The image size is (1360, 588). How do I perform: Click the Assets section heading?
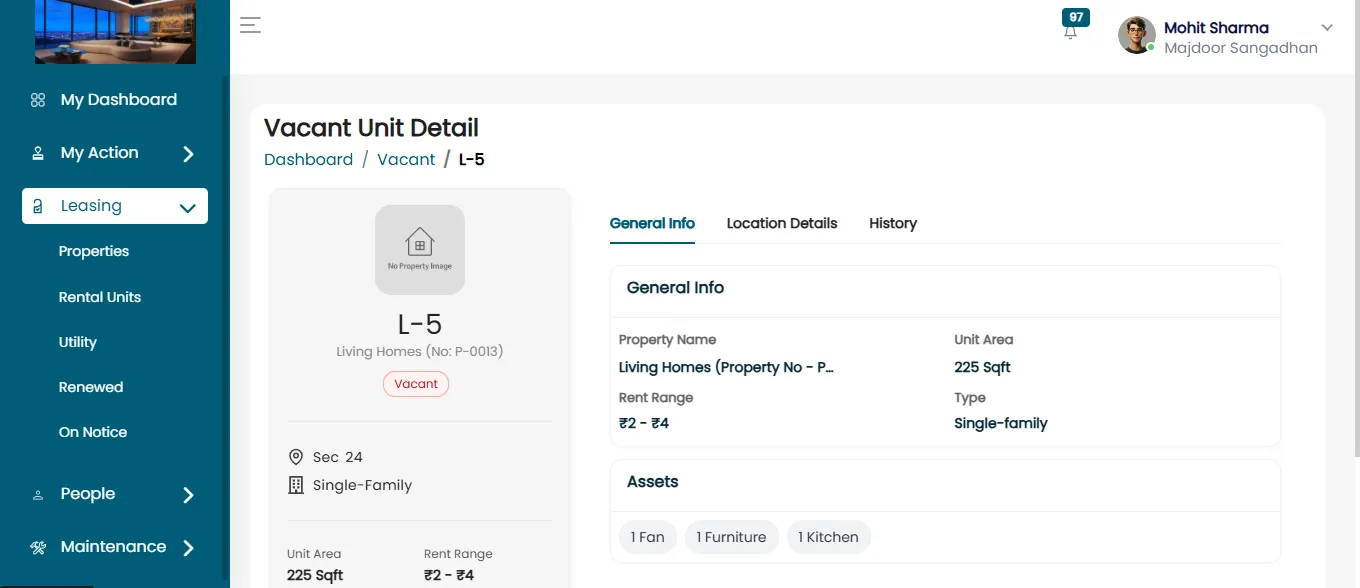(653, 482)
